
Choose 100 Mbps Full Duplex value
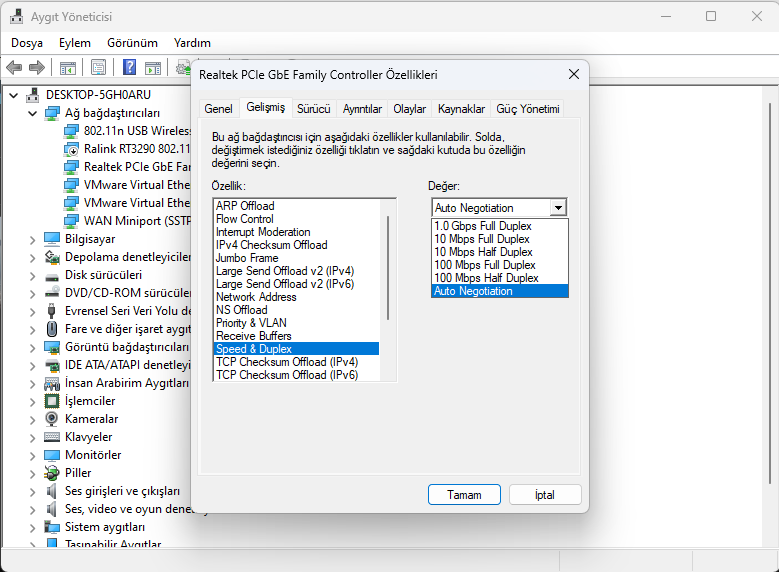[500, 265]
